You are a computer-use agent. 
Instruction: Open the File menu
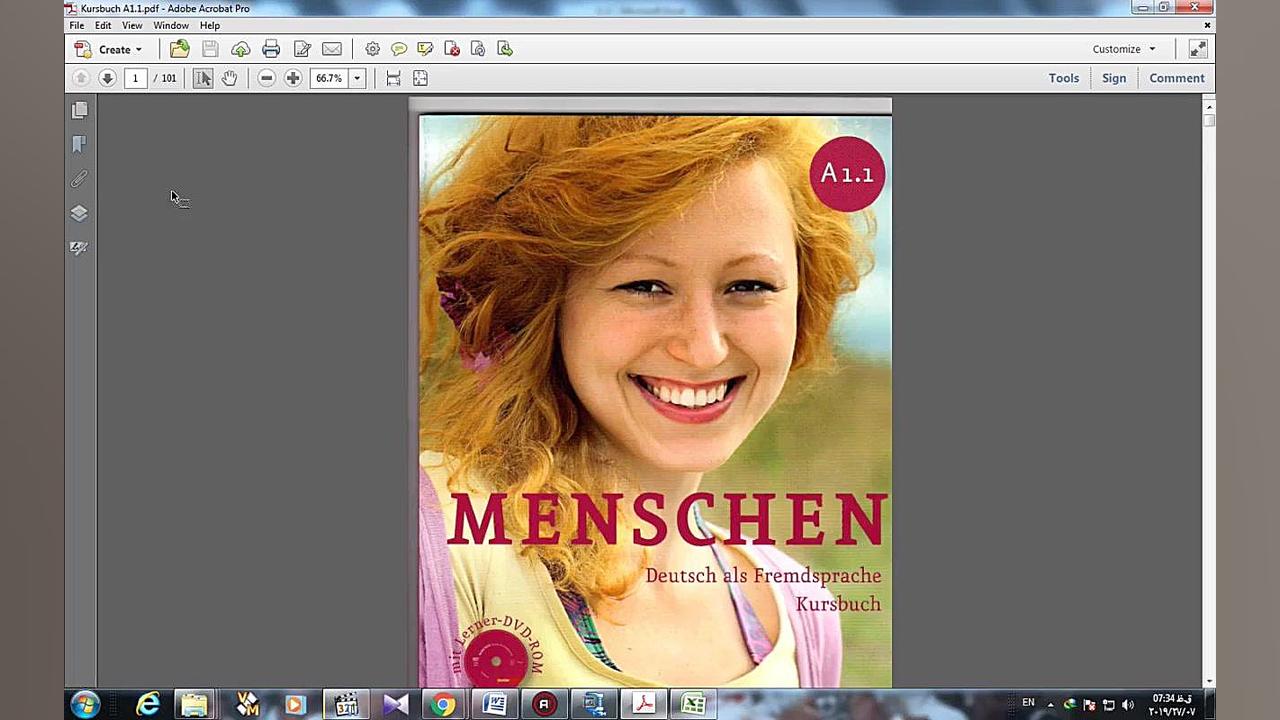tap(77, 25)
